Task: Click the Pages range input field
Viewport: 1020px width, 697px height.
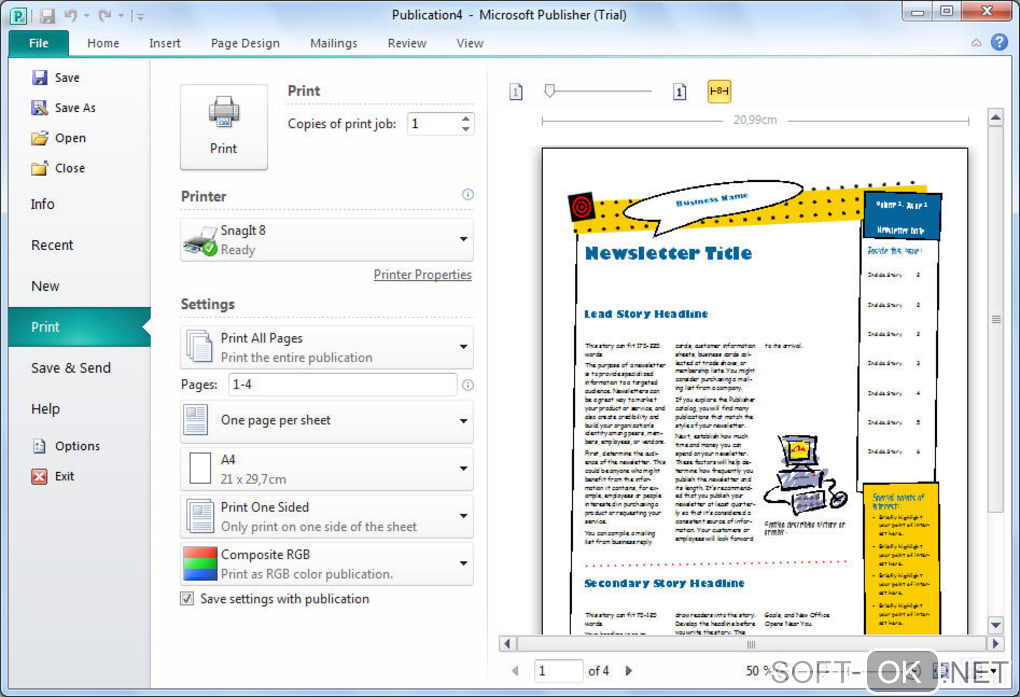Action: [343, 385]
